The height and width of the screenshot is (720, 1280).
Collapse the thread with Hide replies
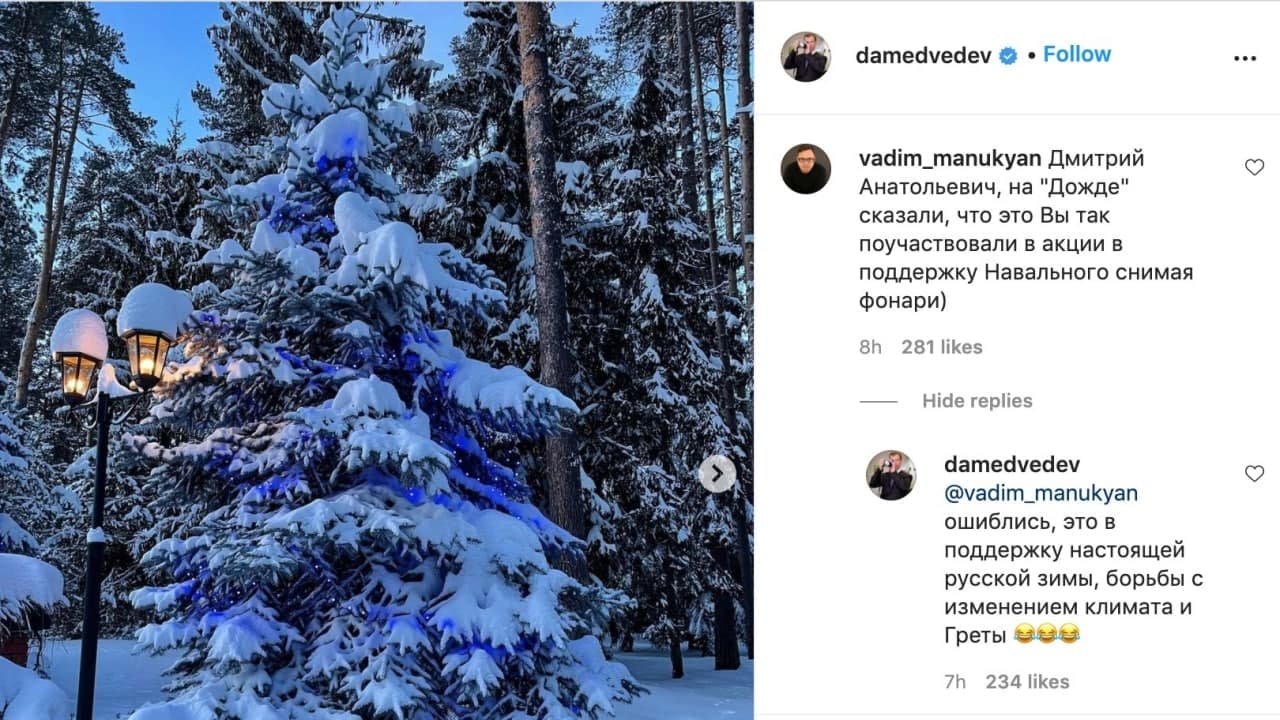point(977,401)
